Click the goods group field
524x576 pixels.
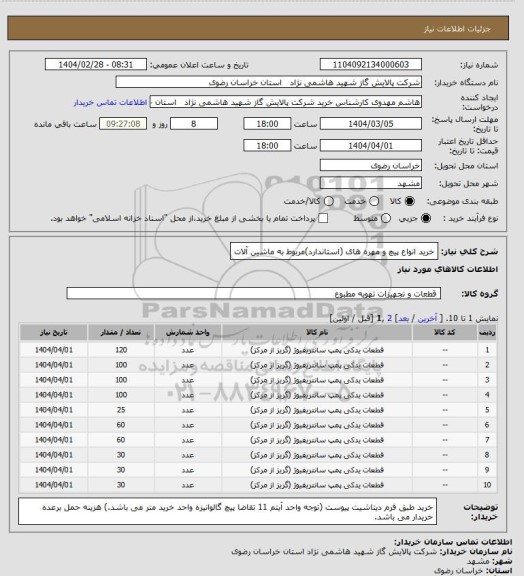point(254,294)
